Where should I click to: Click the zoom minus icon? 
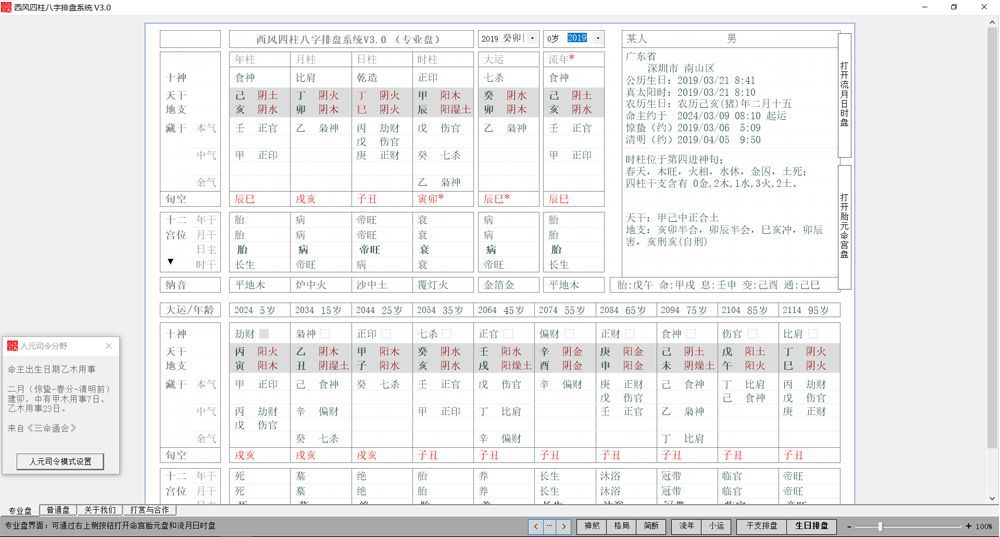click(849, 526)
